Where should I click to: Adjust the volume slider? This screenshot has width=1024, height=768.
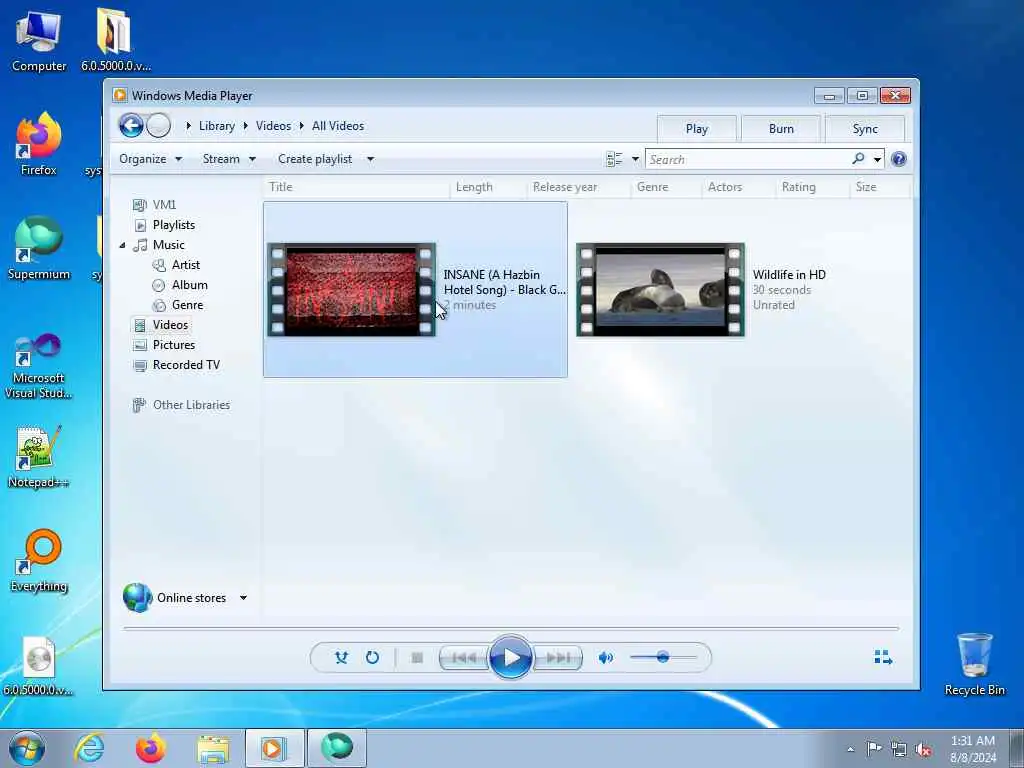coord(663,657)
